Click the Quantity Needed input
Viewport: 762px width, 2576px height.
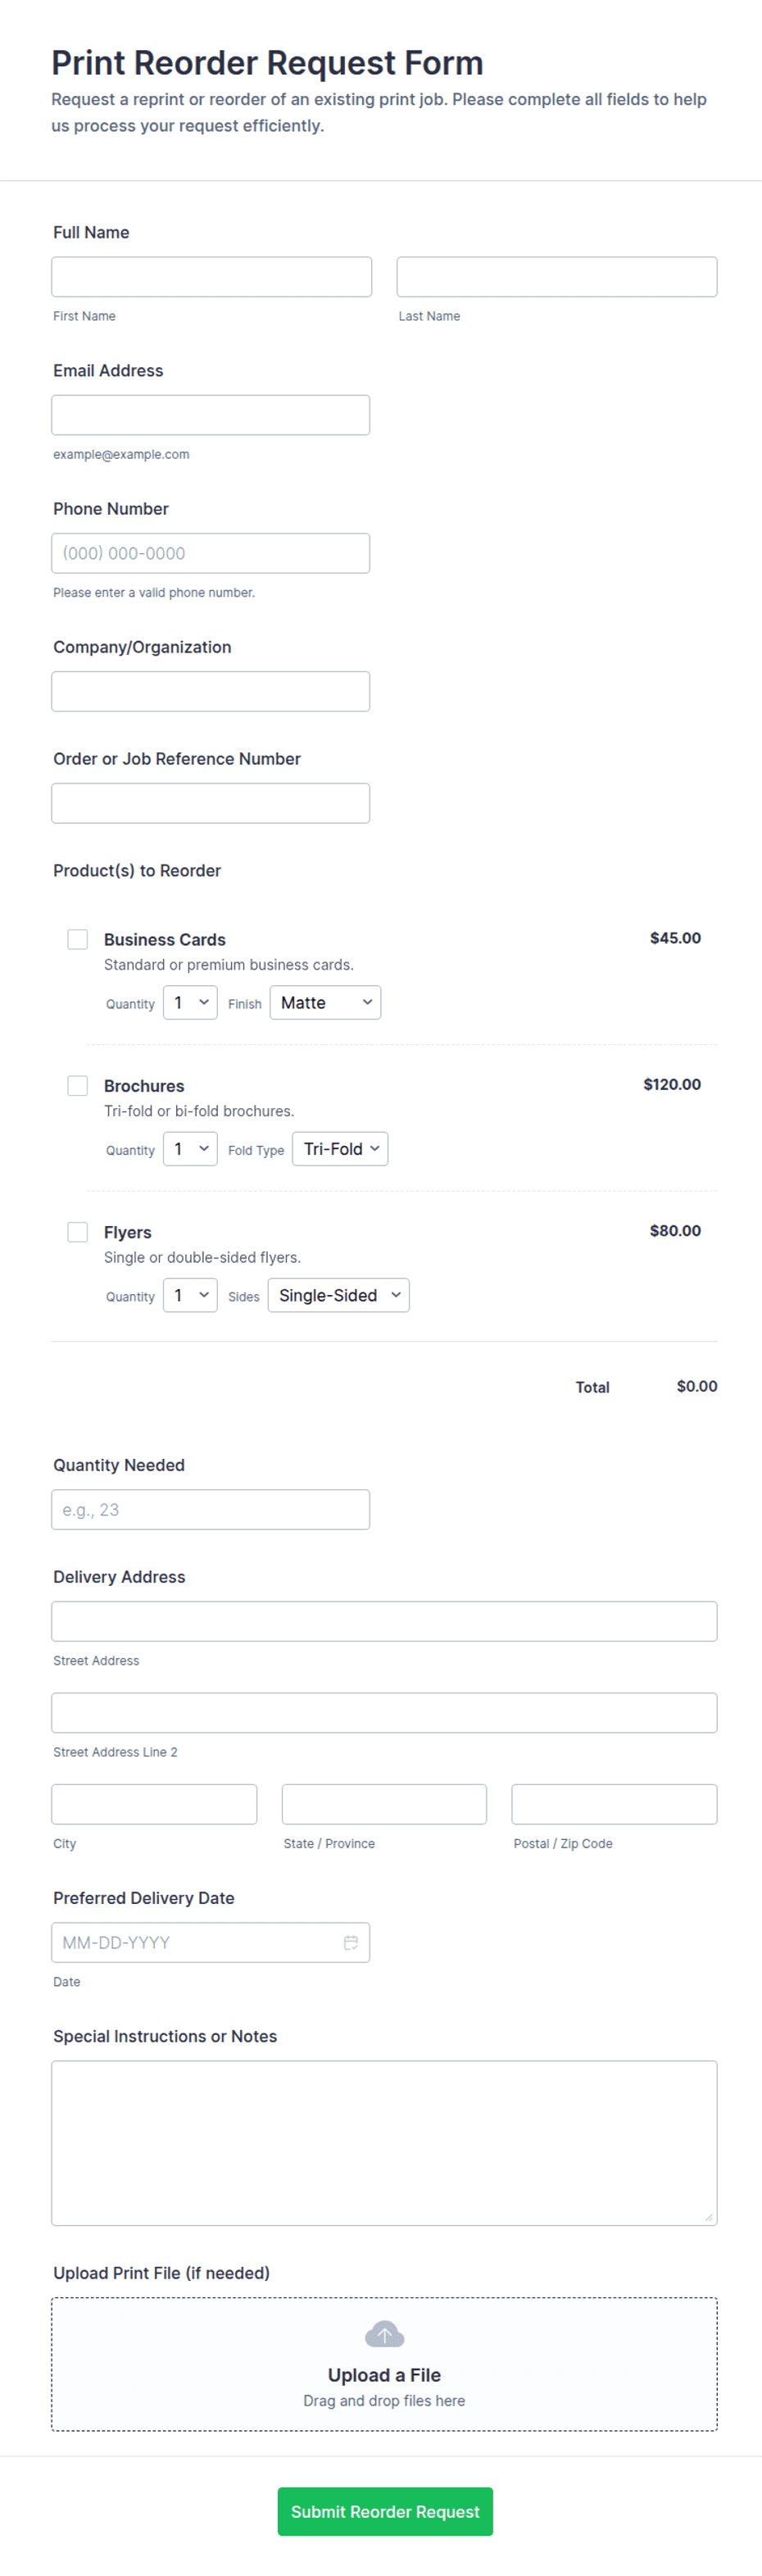point(211,1508)
